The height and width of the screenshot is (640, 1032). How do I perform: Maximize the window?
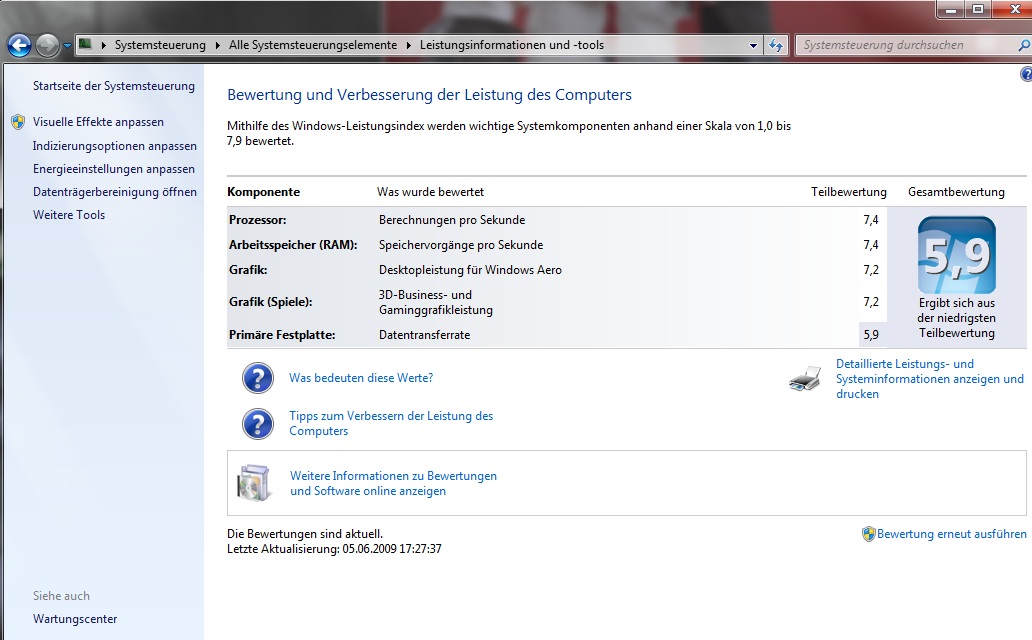[978, 9]
